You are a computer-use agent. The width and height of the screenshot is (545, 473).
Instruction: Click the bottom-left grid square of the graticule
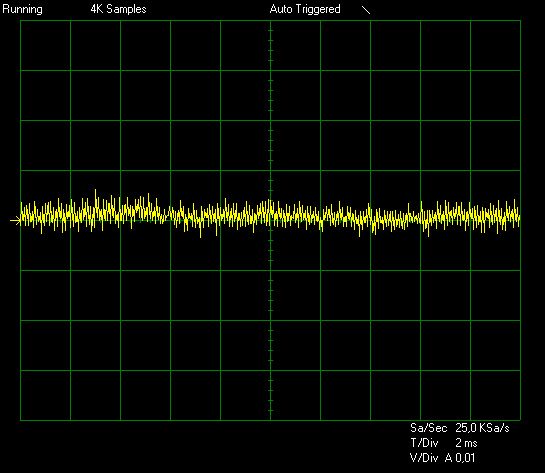click(46, 395)
